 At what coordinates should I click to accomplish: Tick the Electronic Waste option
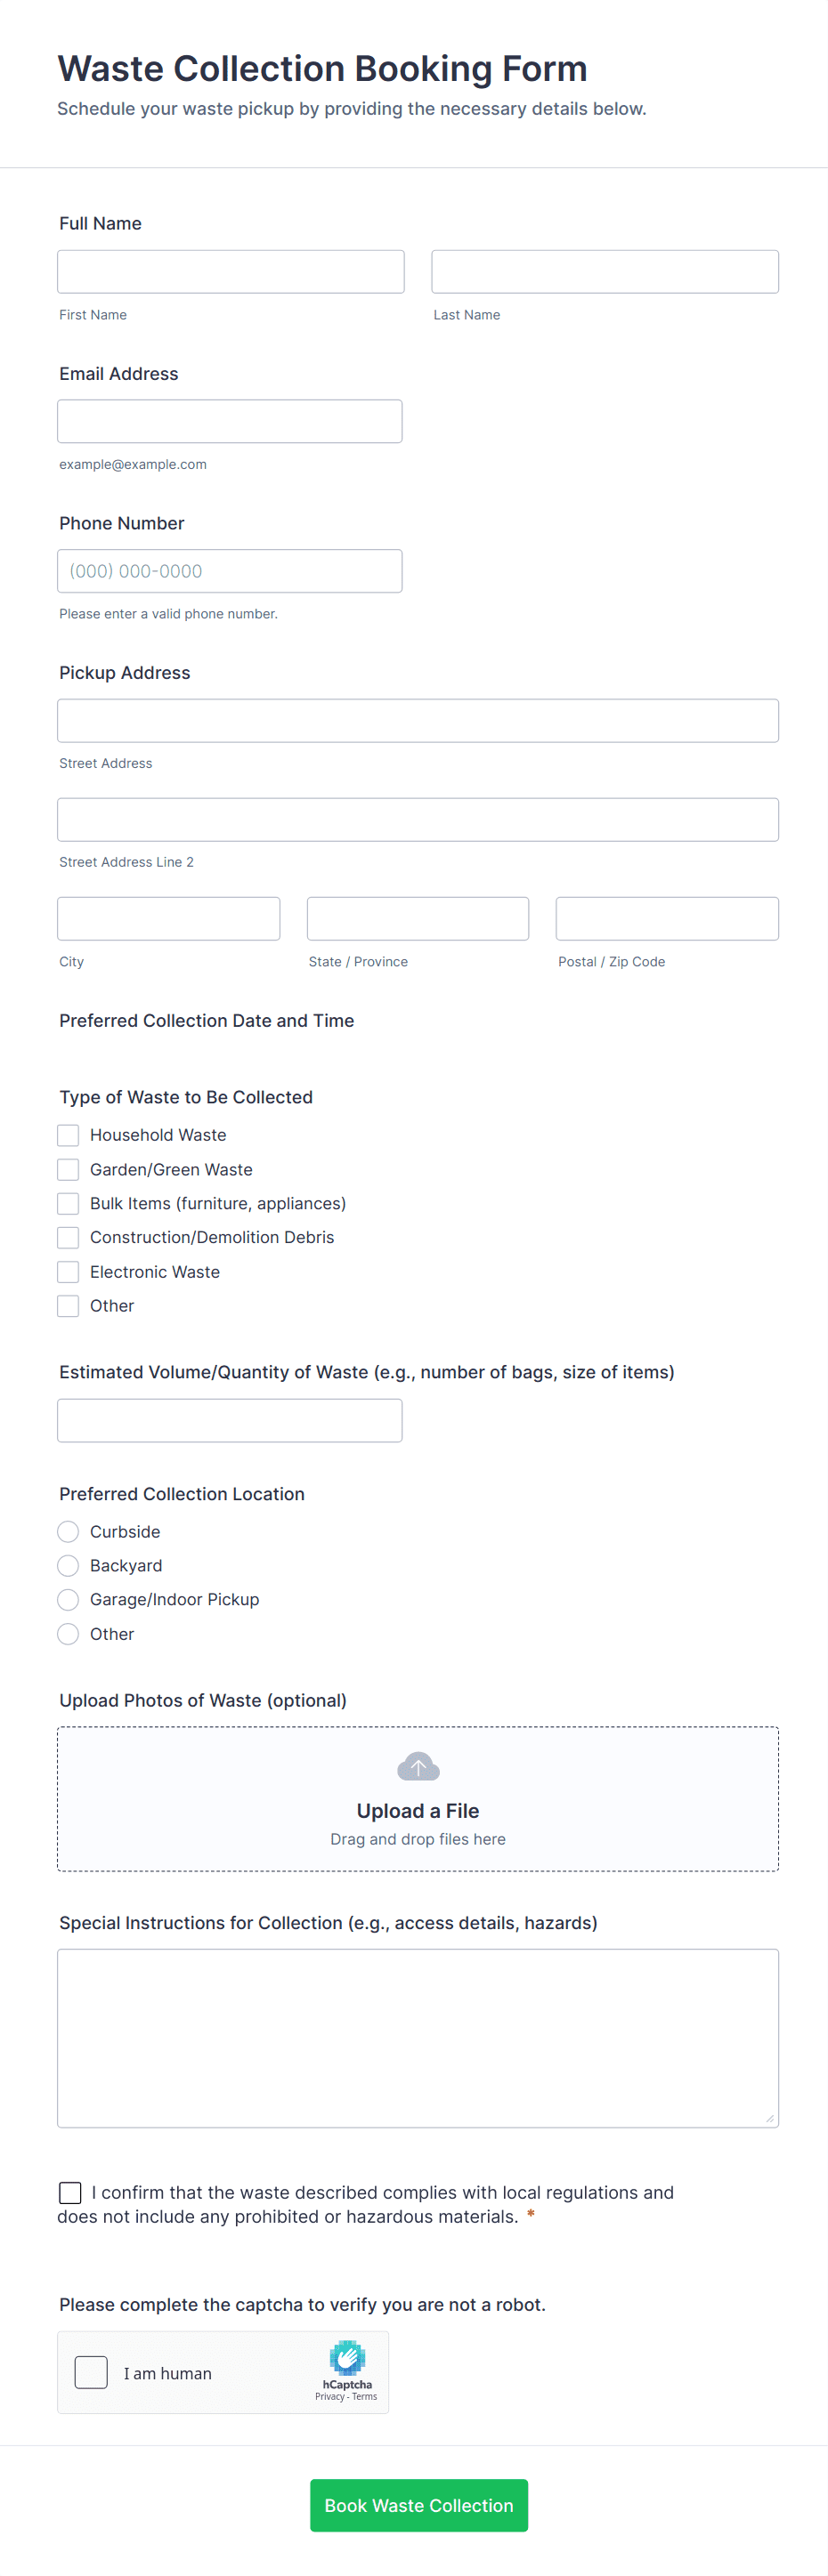click(x=68, y=1272)
